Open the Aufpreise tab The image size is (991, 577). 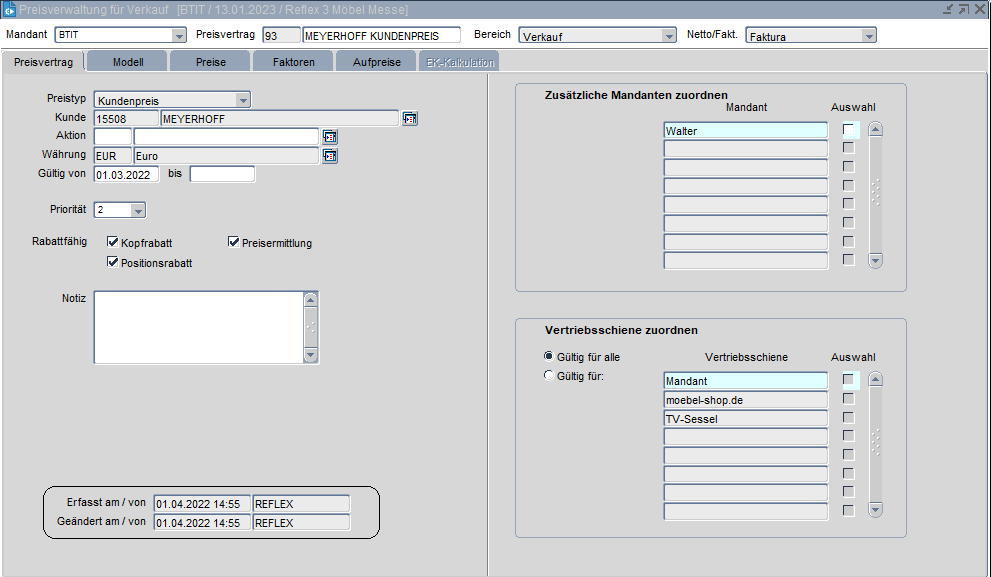(376, 62)
